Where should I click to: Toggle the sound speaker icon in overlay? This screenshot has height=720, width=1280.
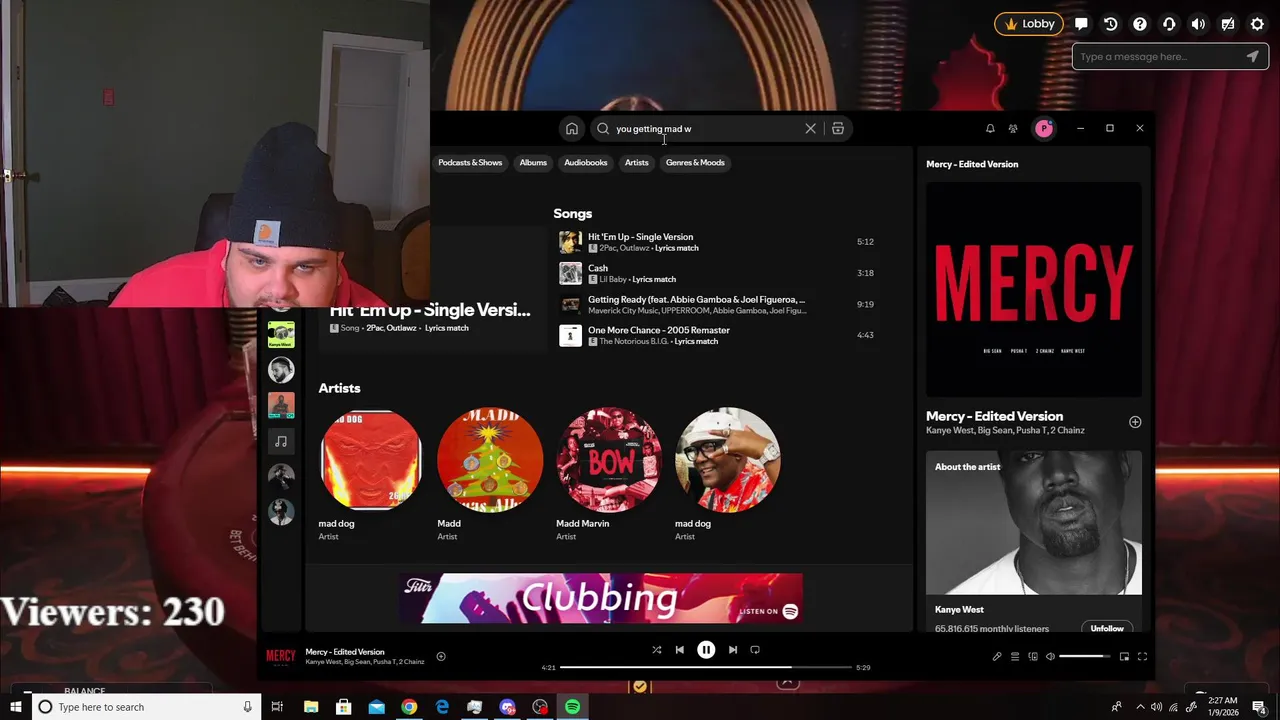click(x=1198, y=24)
